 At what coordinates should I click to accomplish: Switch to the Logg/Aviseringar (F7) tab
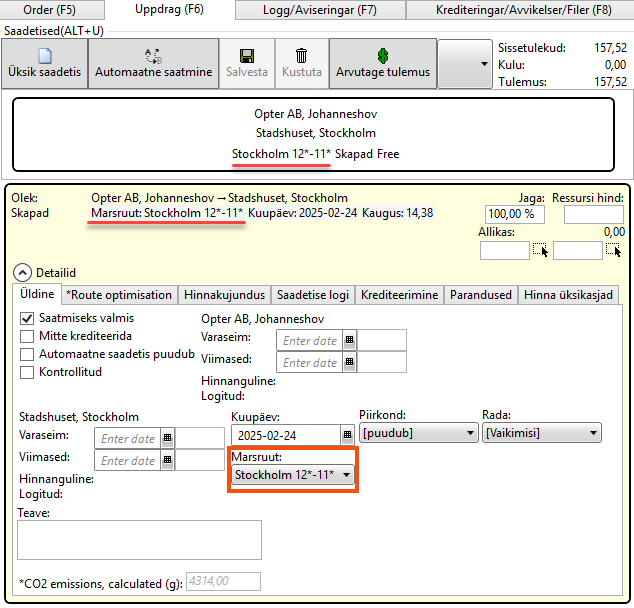[320, 10]
